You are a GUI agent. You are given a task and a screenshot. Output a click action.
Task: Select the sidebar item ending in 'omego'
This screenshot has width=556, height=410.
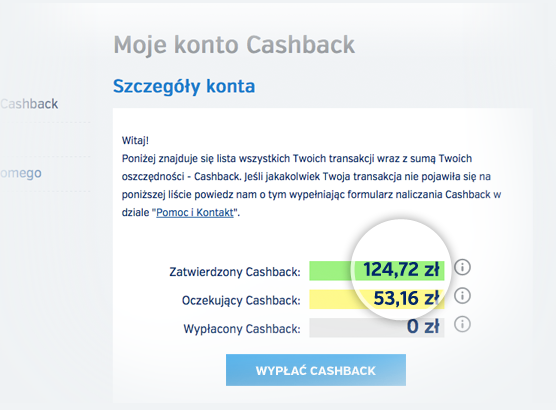click(21, 173)
